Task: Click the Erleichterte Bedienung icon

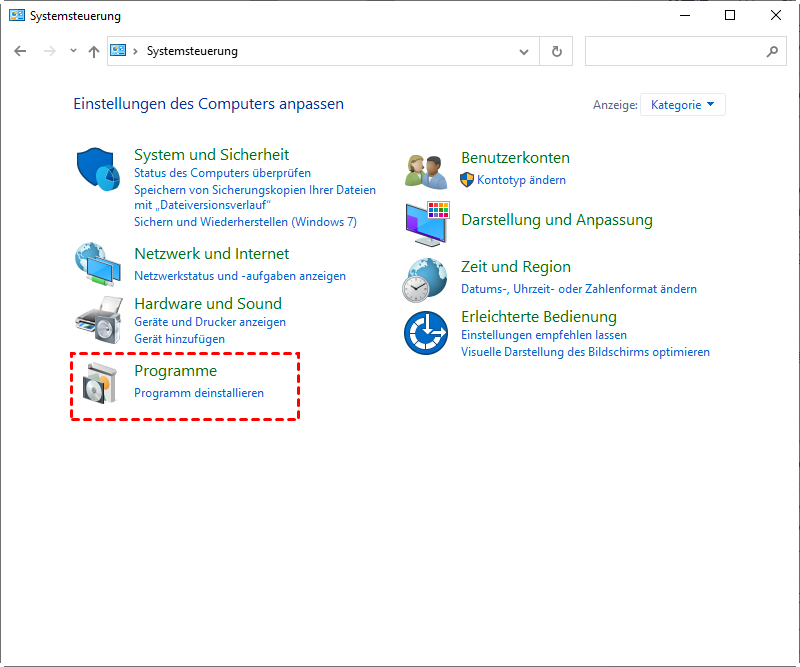Action: tap(425, 333)
